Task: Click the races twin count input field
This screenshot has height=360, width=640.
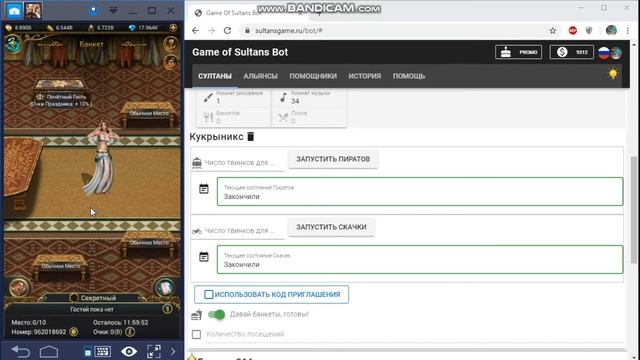Action: click(x=244, y=231)
